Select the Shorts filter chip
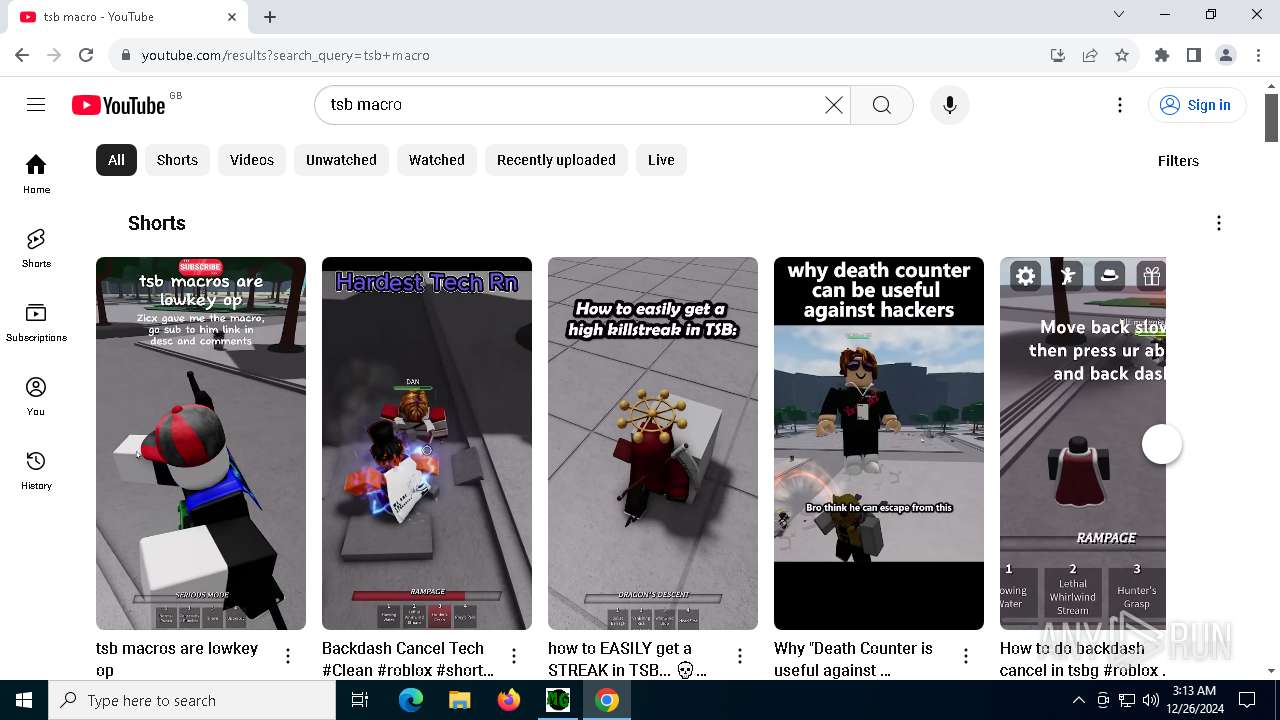Image resolution: width=1280 pixels, height=720 pixels. [x=177, y=160]
